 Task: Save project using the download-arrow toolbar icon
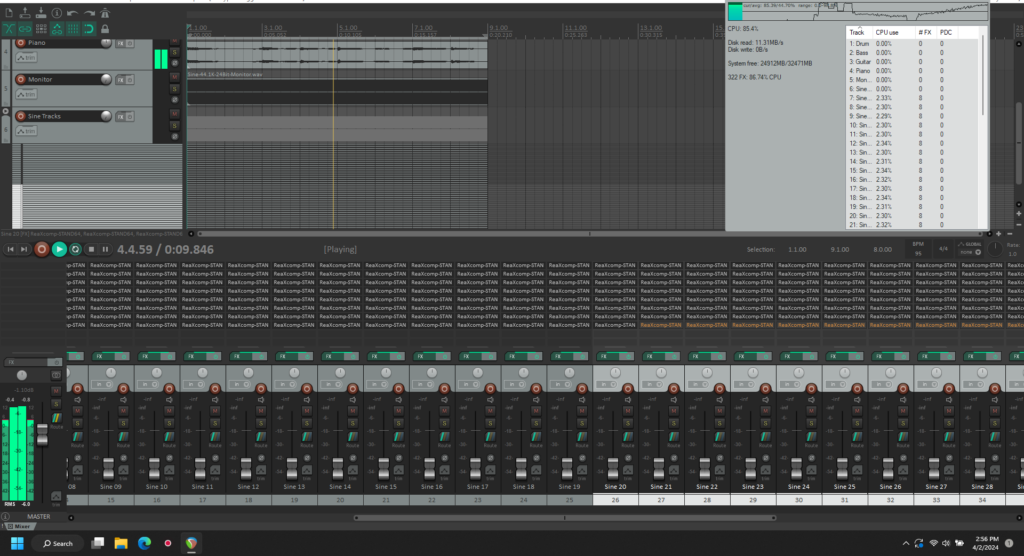tap(40, 13)
